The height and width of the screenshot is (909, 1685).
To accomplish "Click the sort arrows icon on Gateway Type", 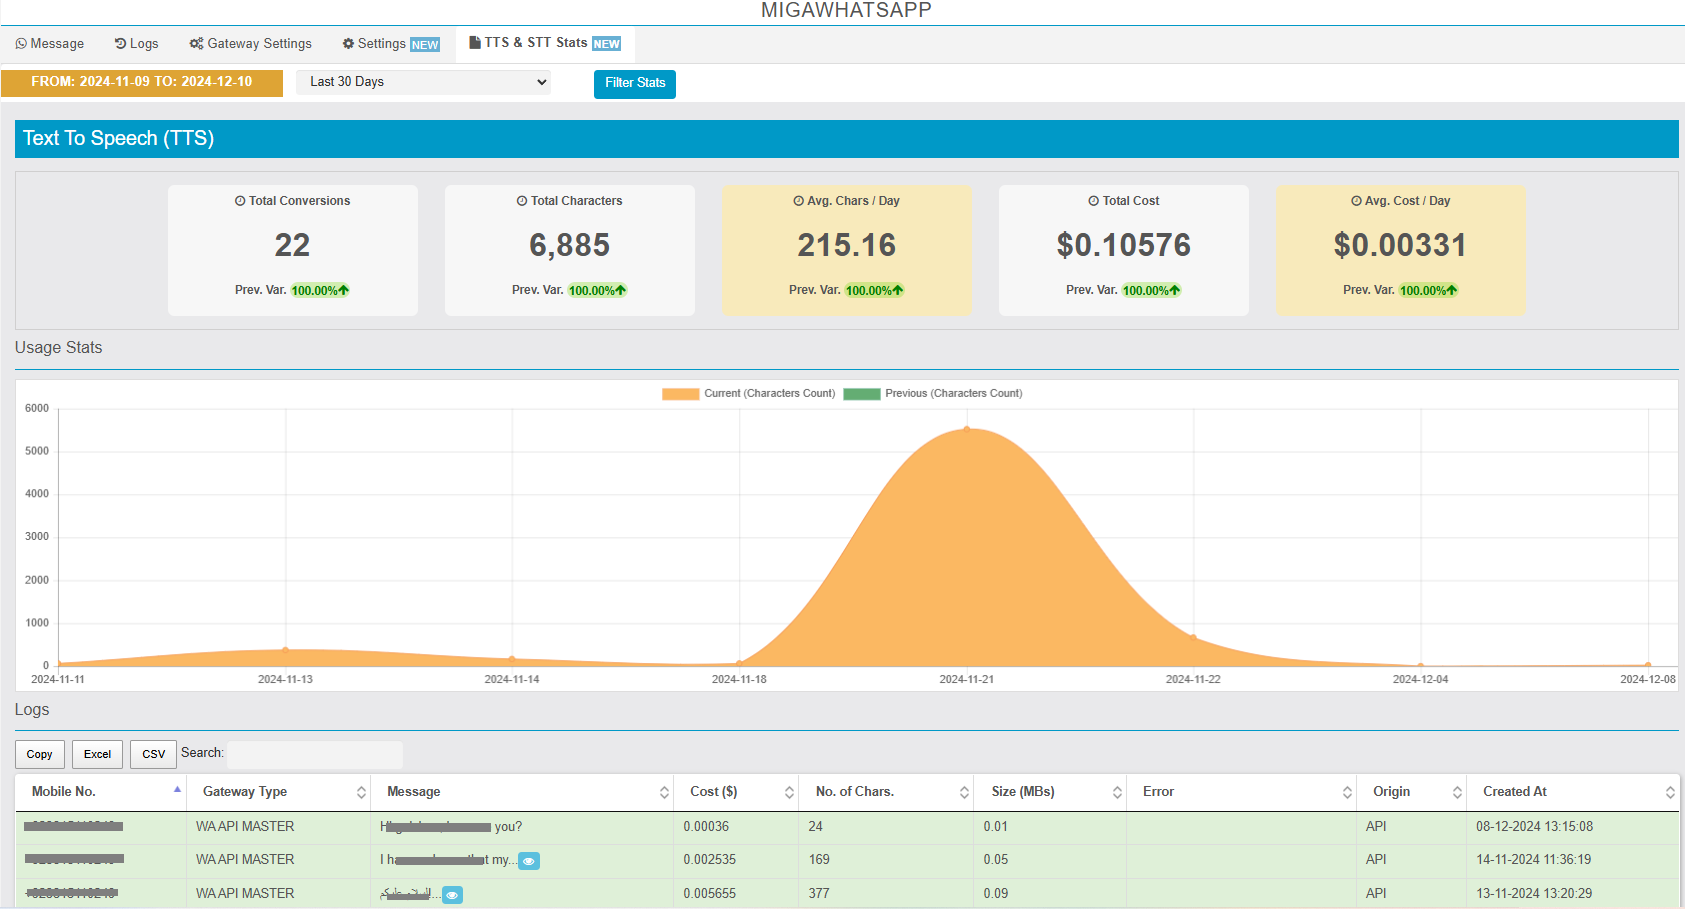I will pos(361,792).
